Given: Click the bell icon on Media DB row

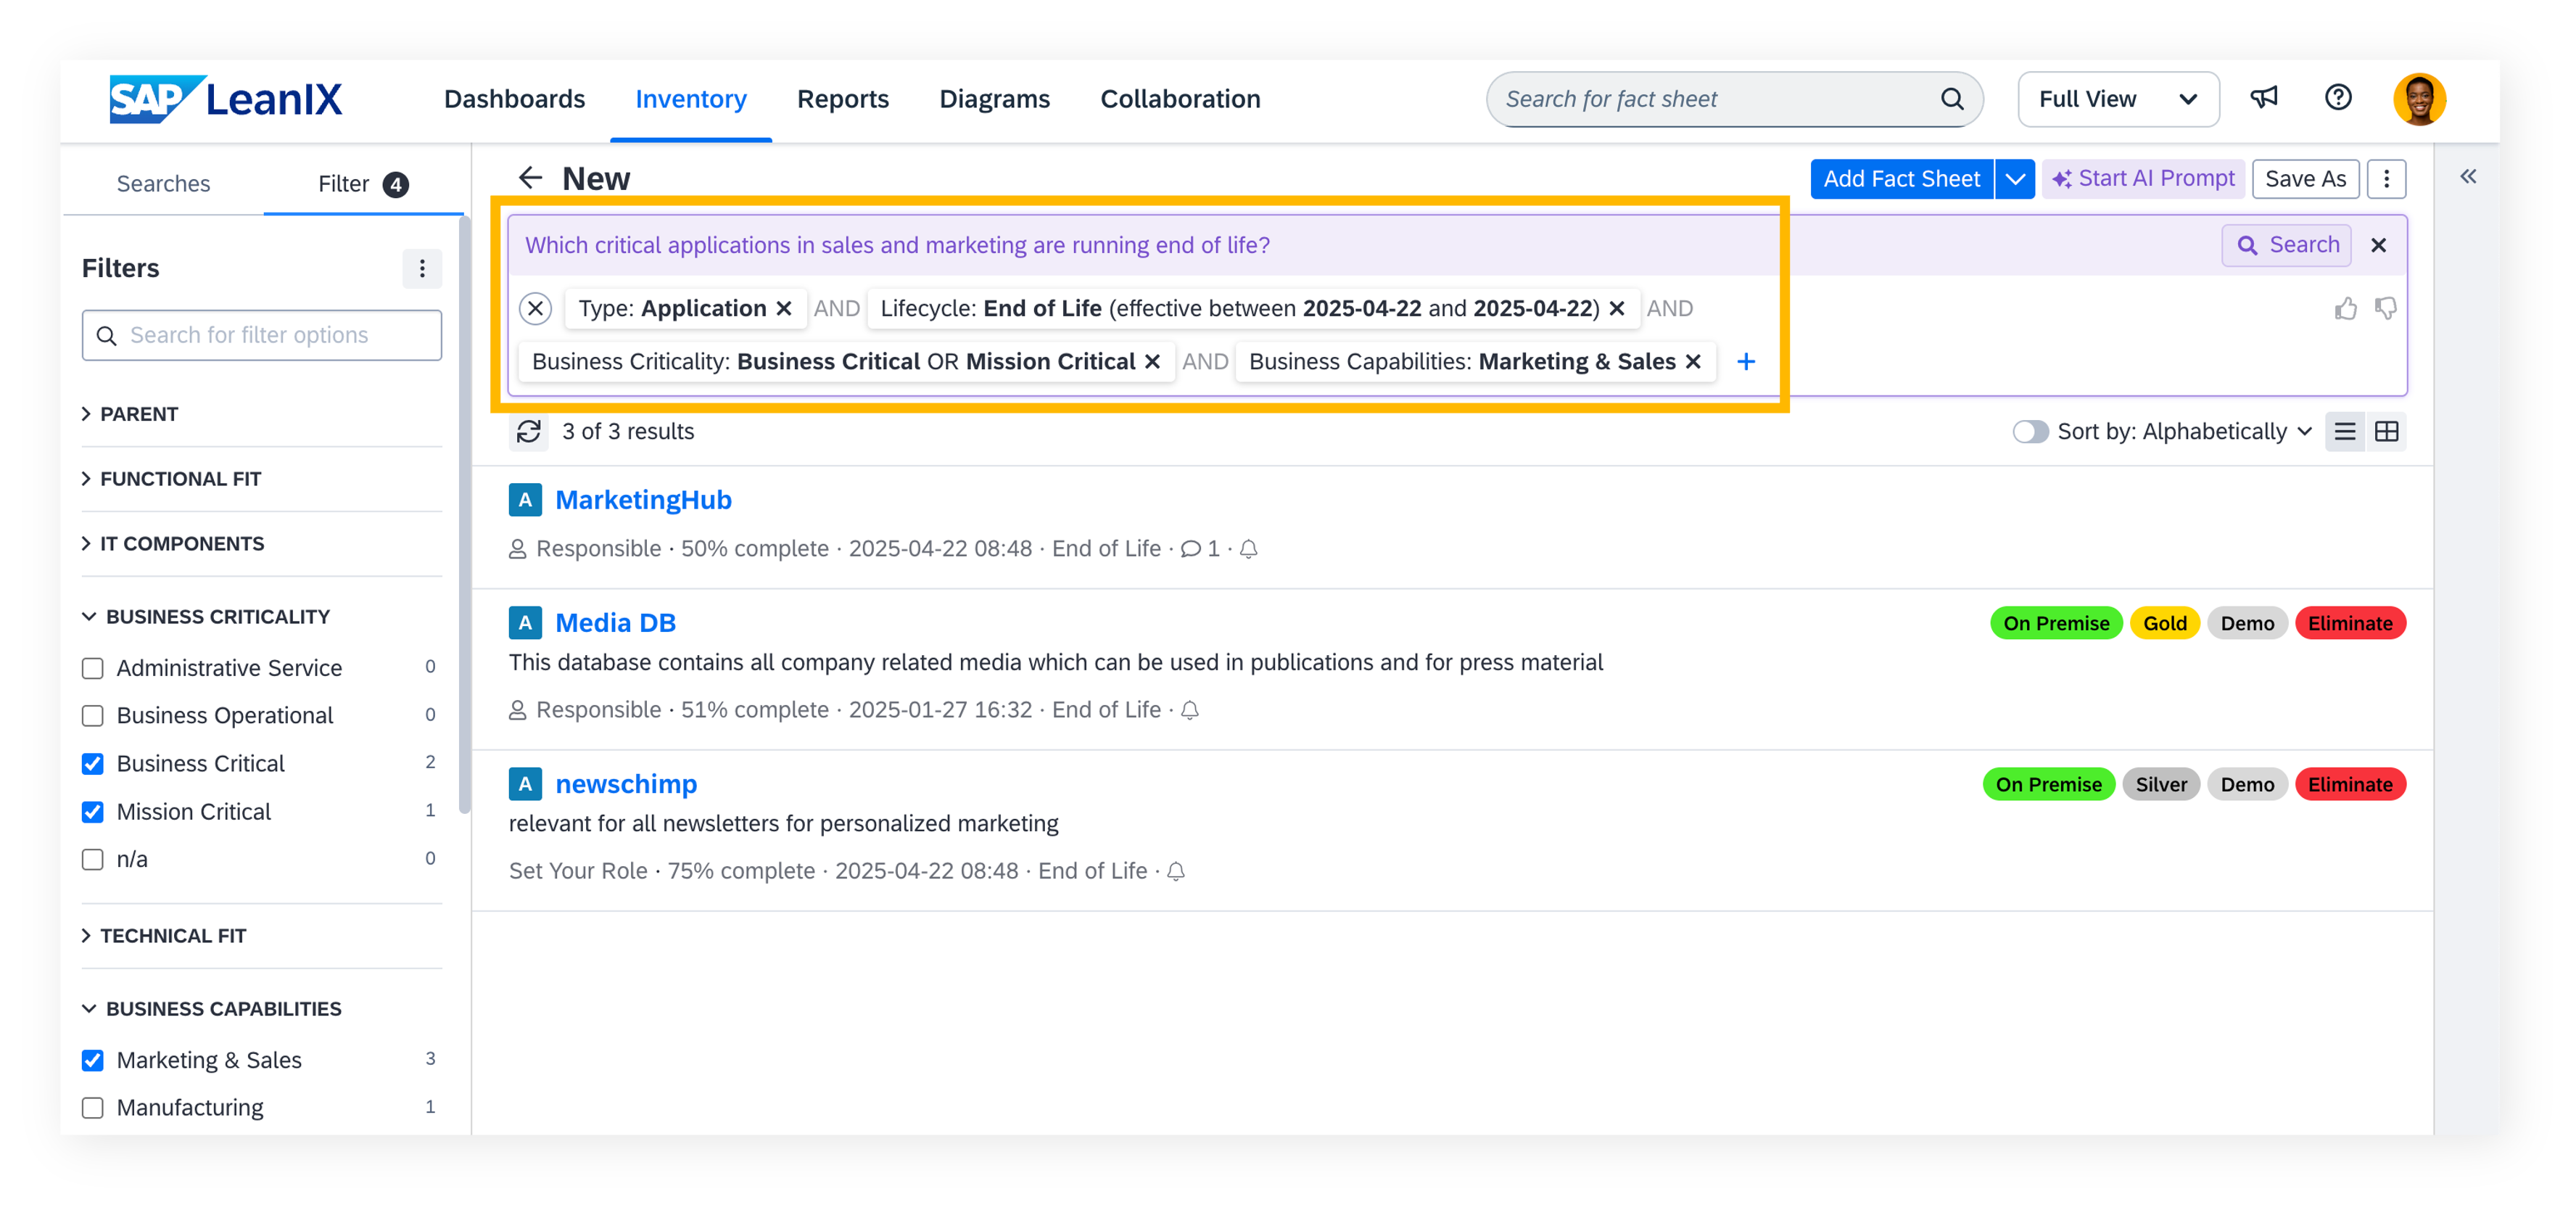Looking at the screenshot, I should (1189, 710).
